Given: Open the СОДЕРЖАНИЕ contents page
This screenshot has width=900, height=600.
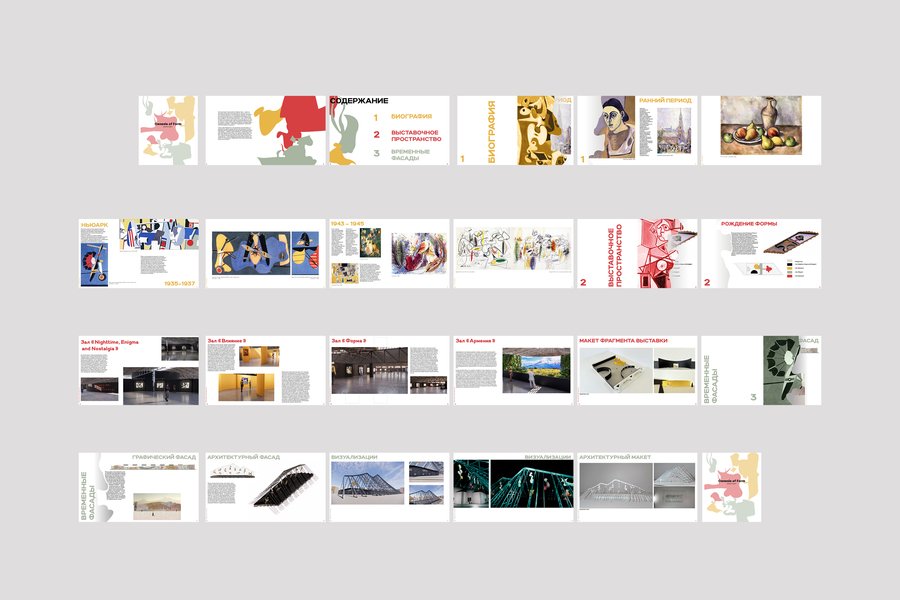Looking at the screenshot, I should click(389, 130).
